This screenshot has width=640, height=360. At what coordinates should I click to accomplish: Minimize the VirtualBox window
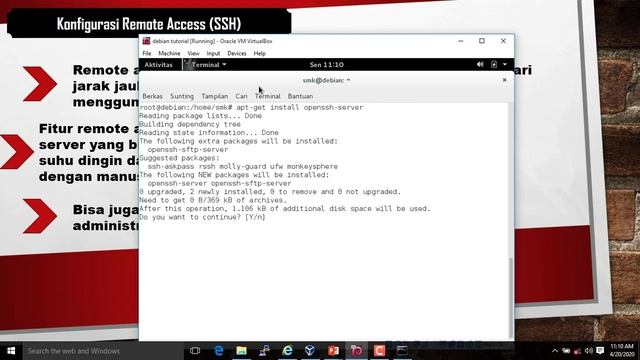click(460, 41)
